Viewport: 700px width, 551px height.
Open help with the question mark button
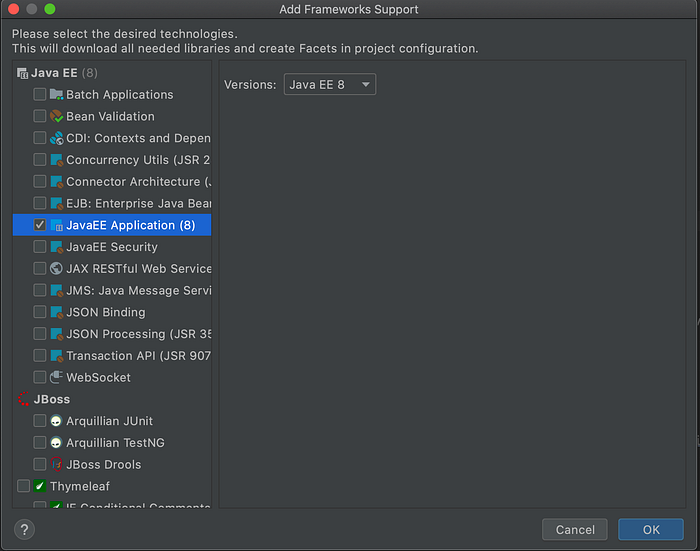[x=25, y=530]
